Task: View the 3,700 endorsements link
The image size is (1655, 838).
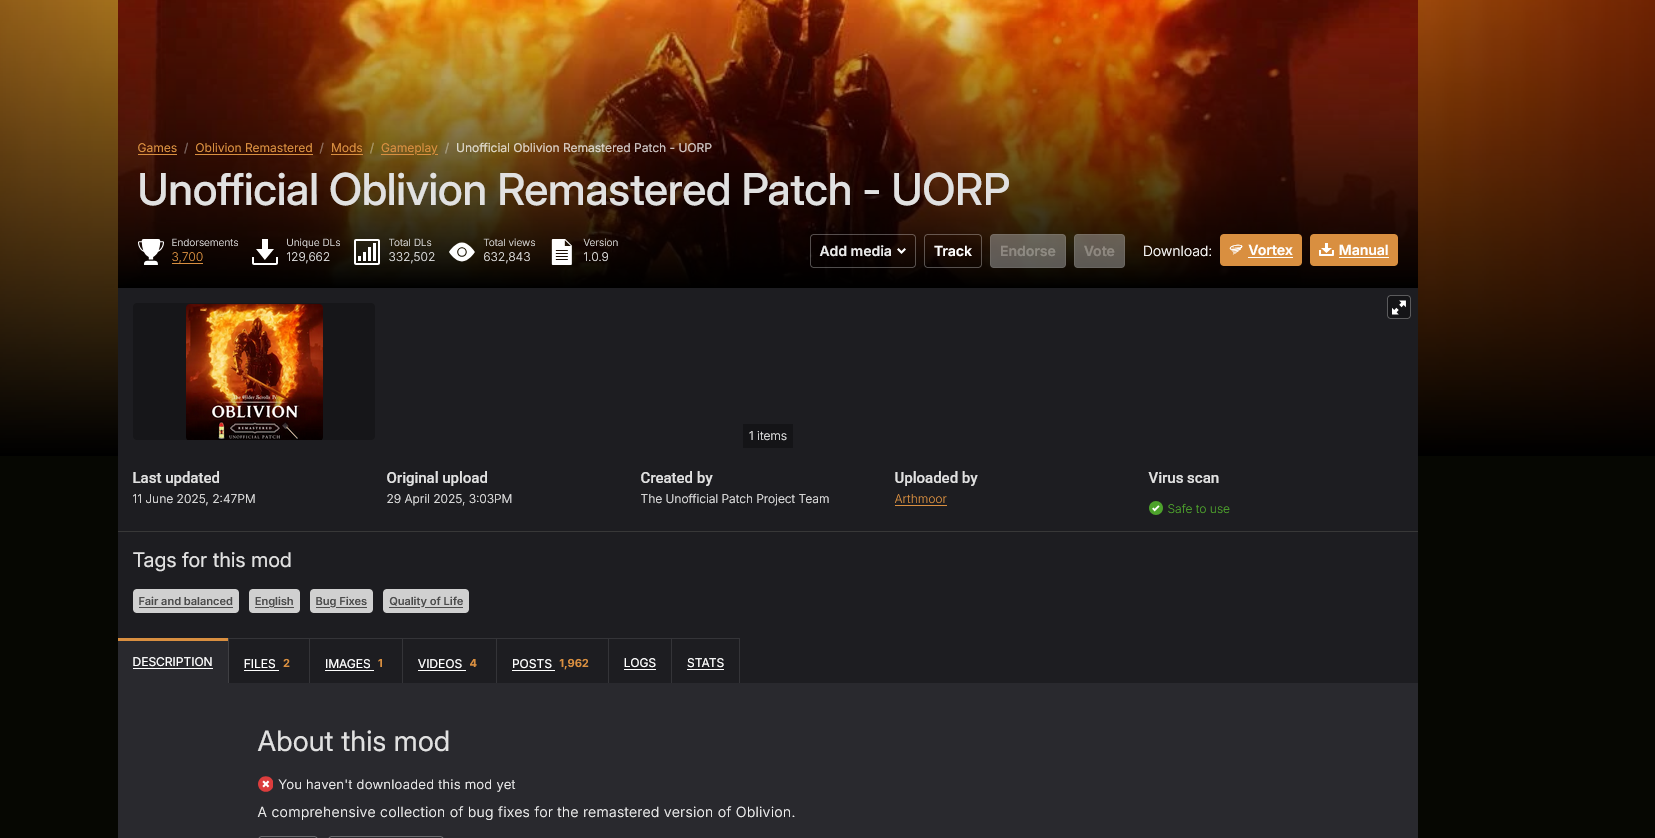Action: coord(187,257)
